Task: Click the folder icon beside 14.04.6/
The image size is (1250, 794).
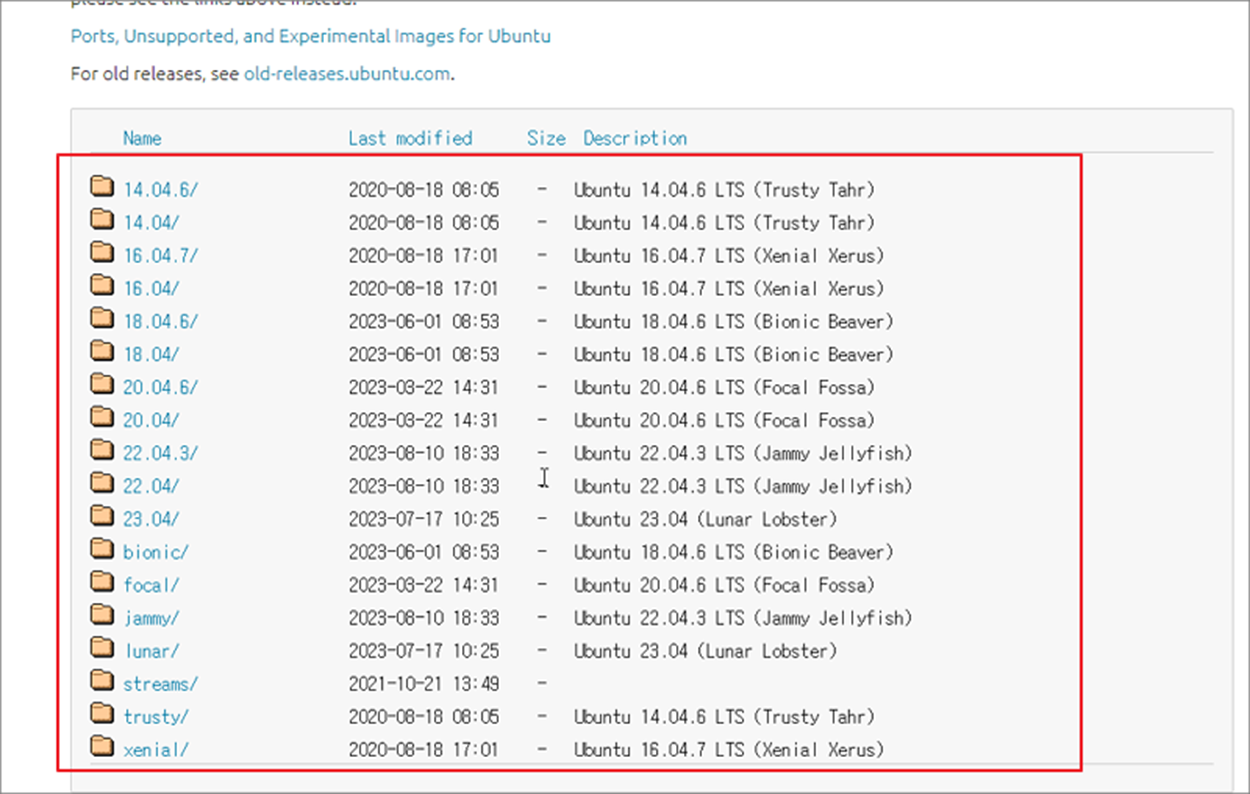Action: (102, 186)
